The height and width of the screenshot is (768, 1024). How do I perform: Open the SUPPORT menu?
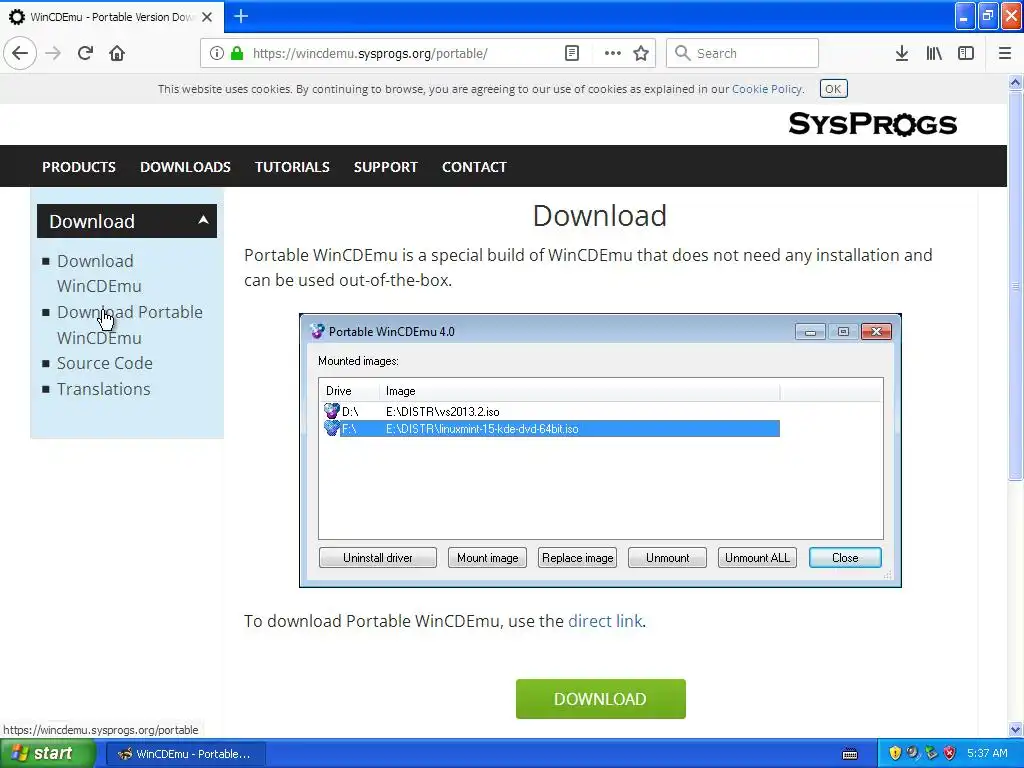[385, 167]
